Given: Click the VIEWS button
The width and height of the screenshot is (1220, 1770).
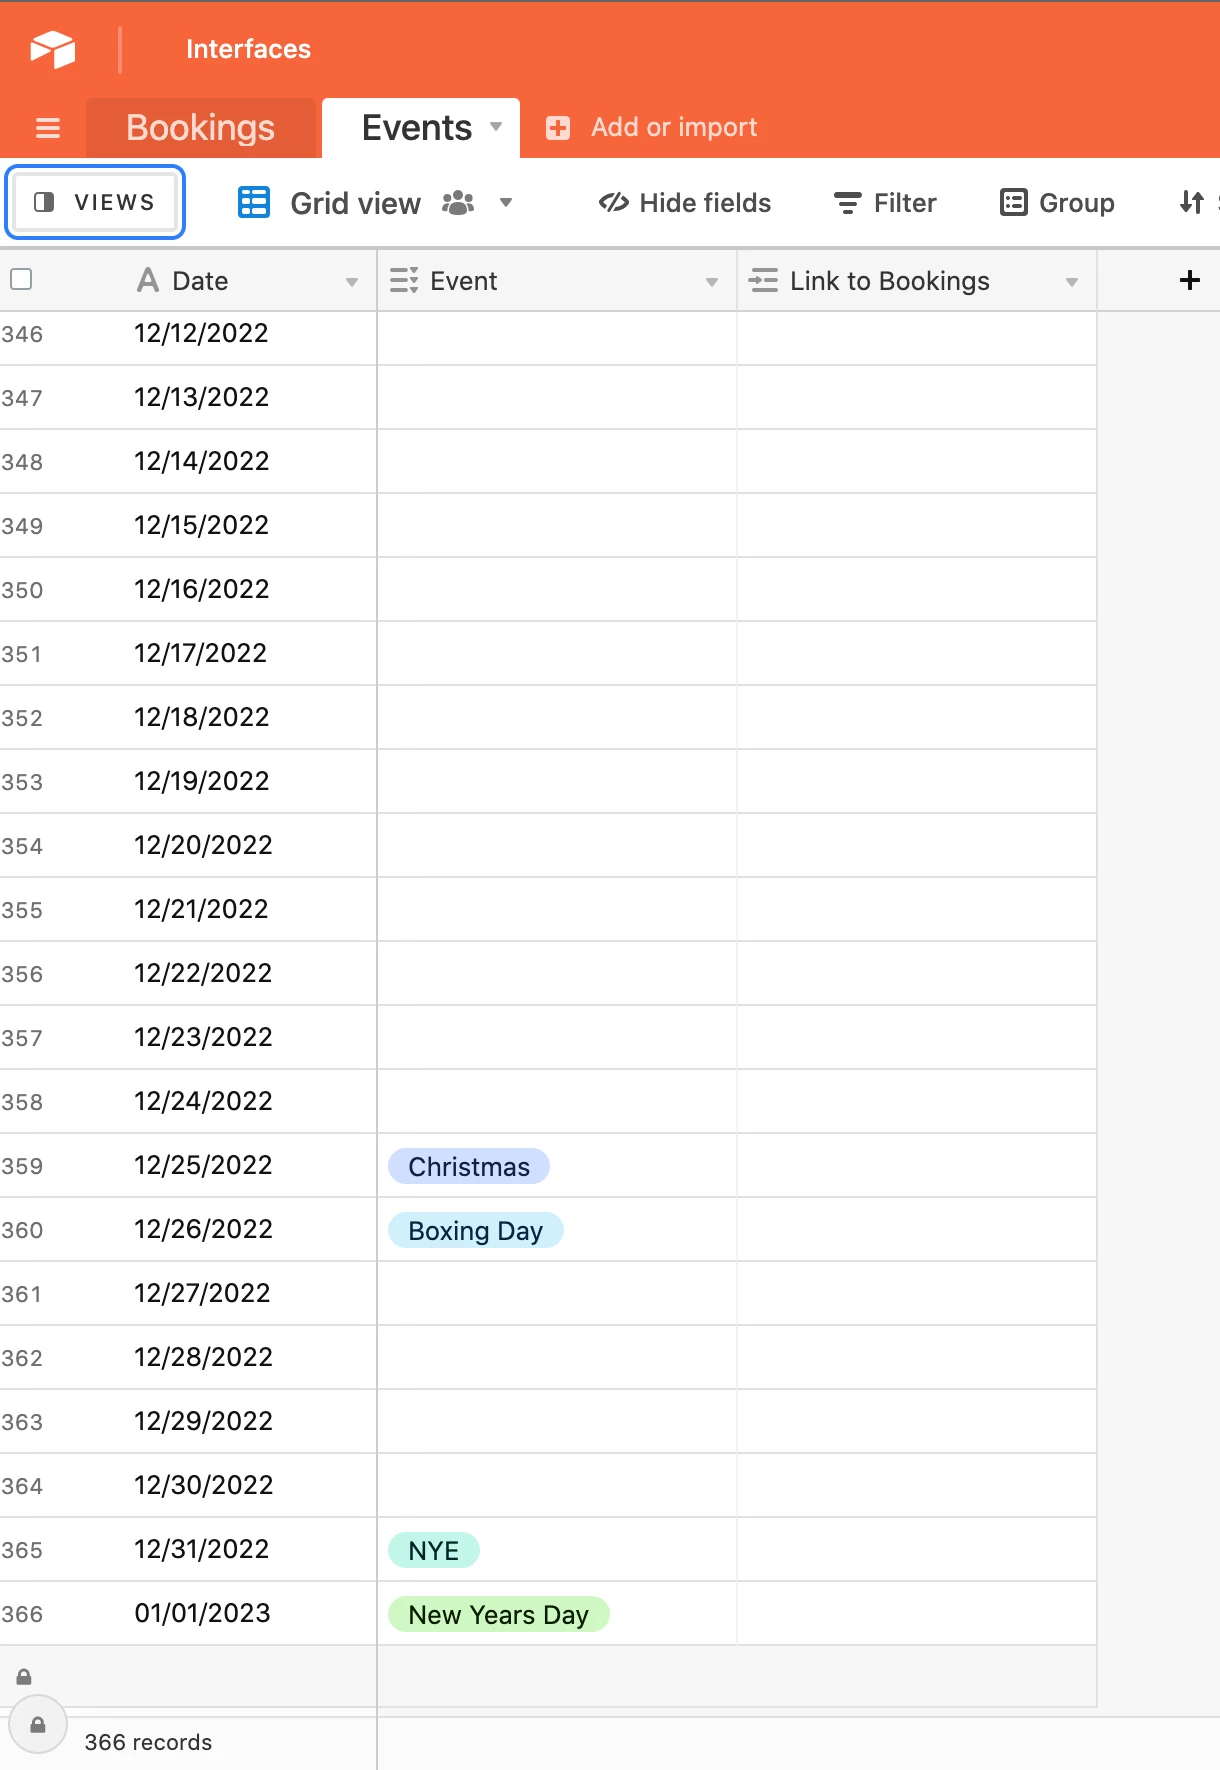Looking at the screenshot, I should tap(95, 202).
